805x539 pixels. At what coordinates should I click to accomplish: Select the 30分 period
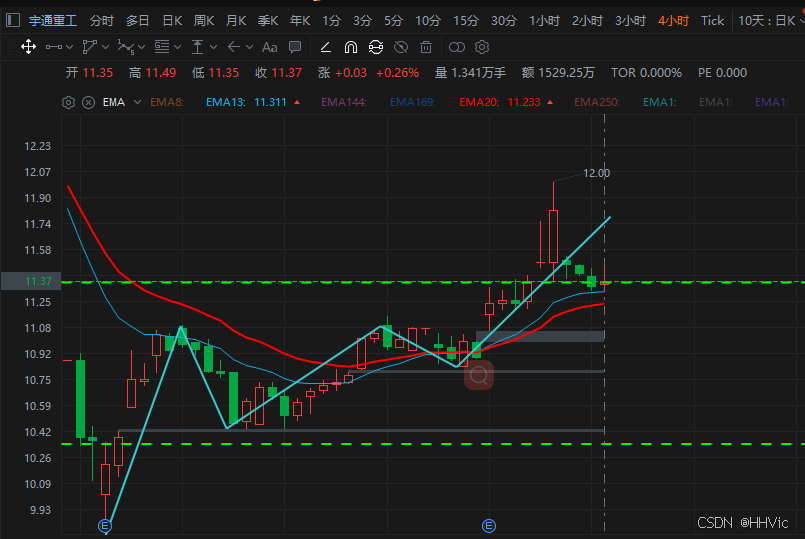[504, 21]
